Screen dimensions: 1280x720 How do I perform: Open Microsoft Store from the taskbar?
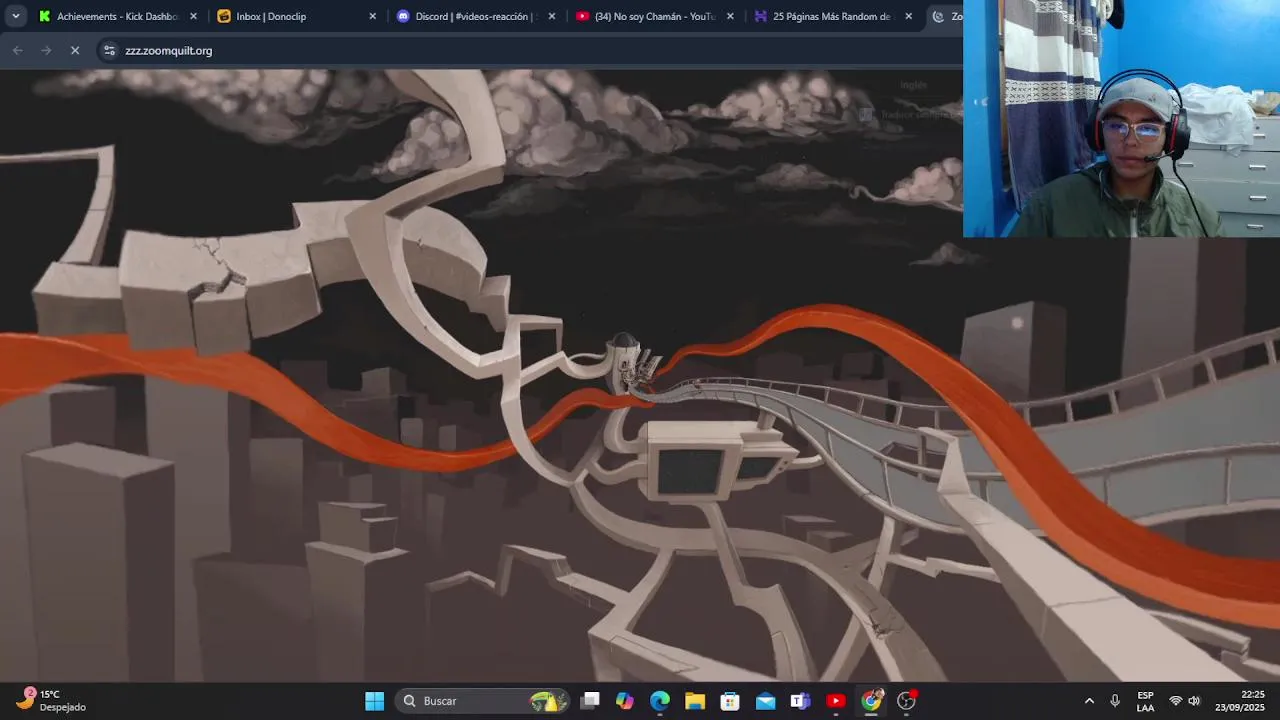(x=730, y=701)
